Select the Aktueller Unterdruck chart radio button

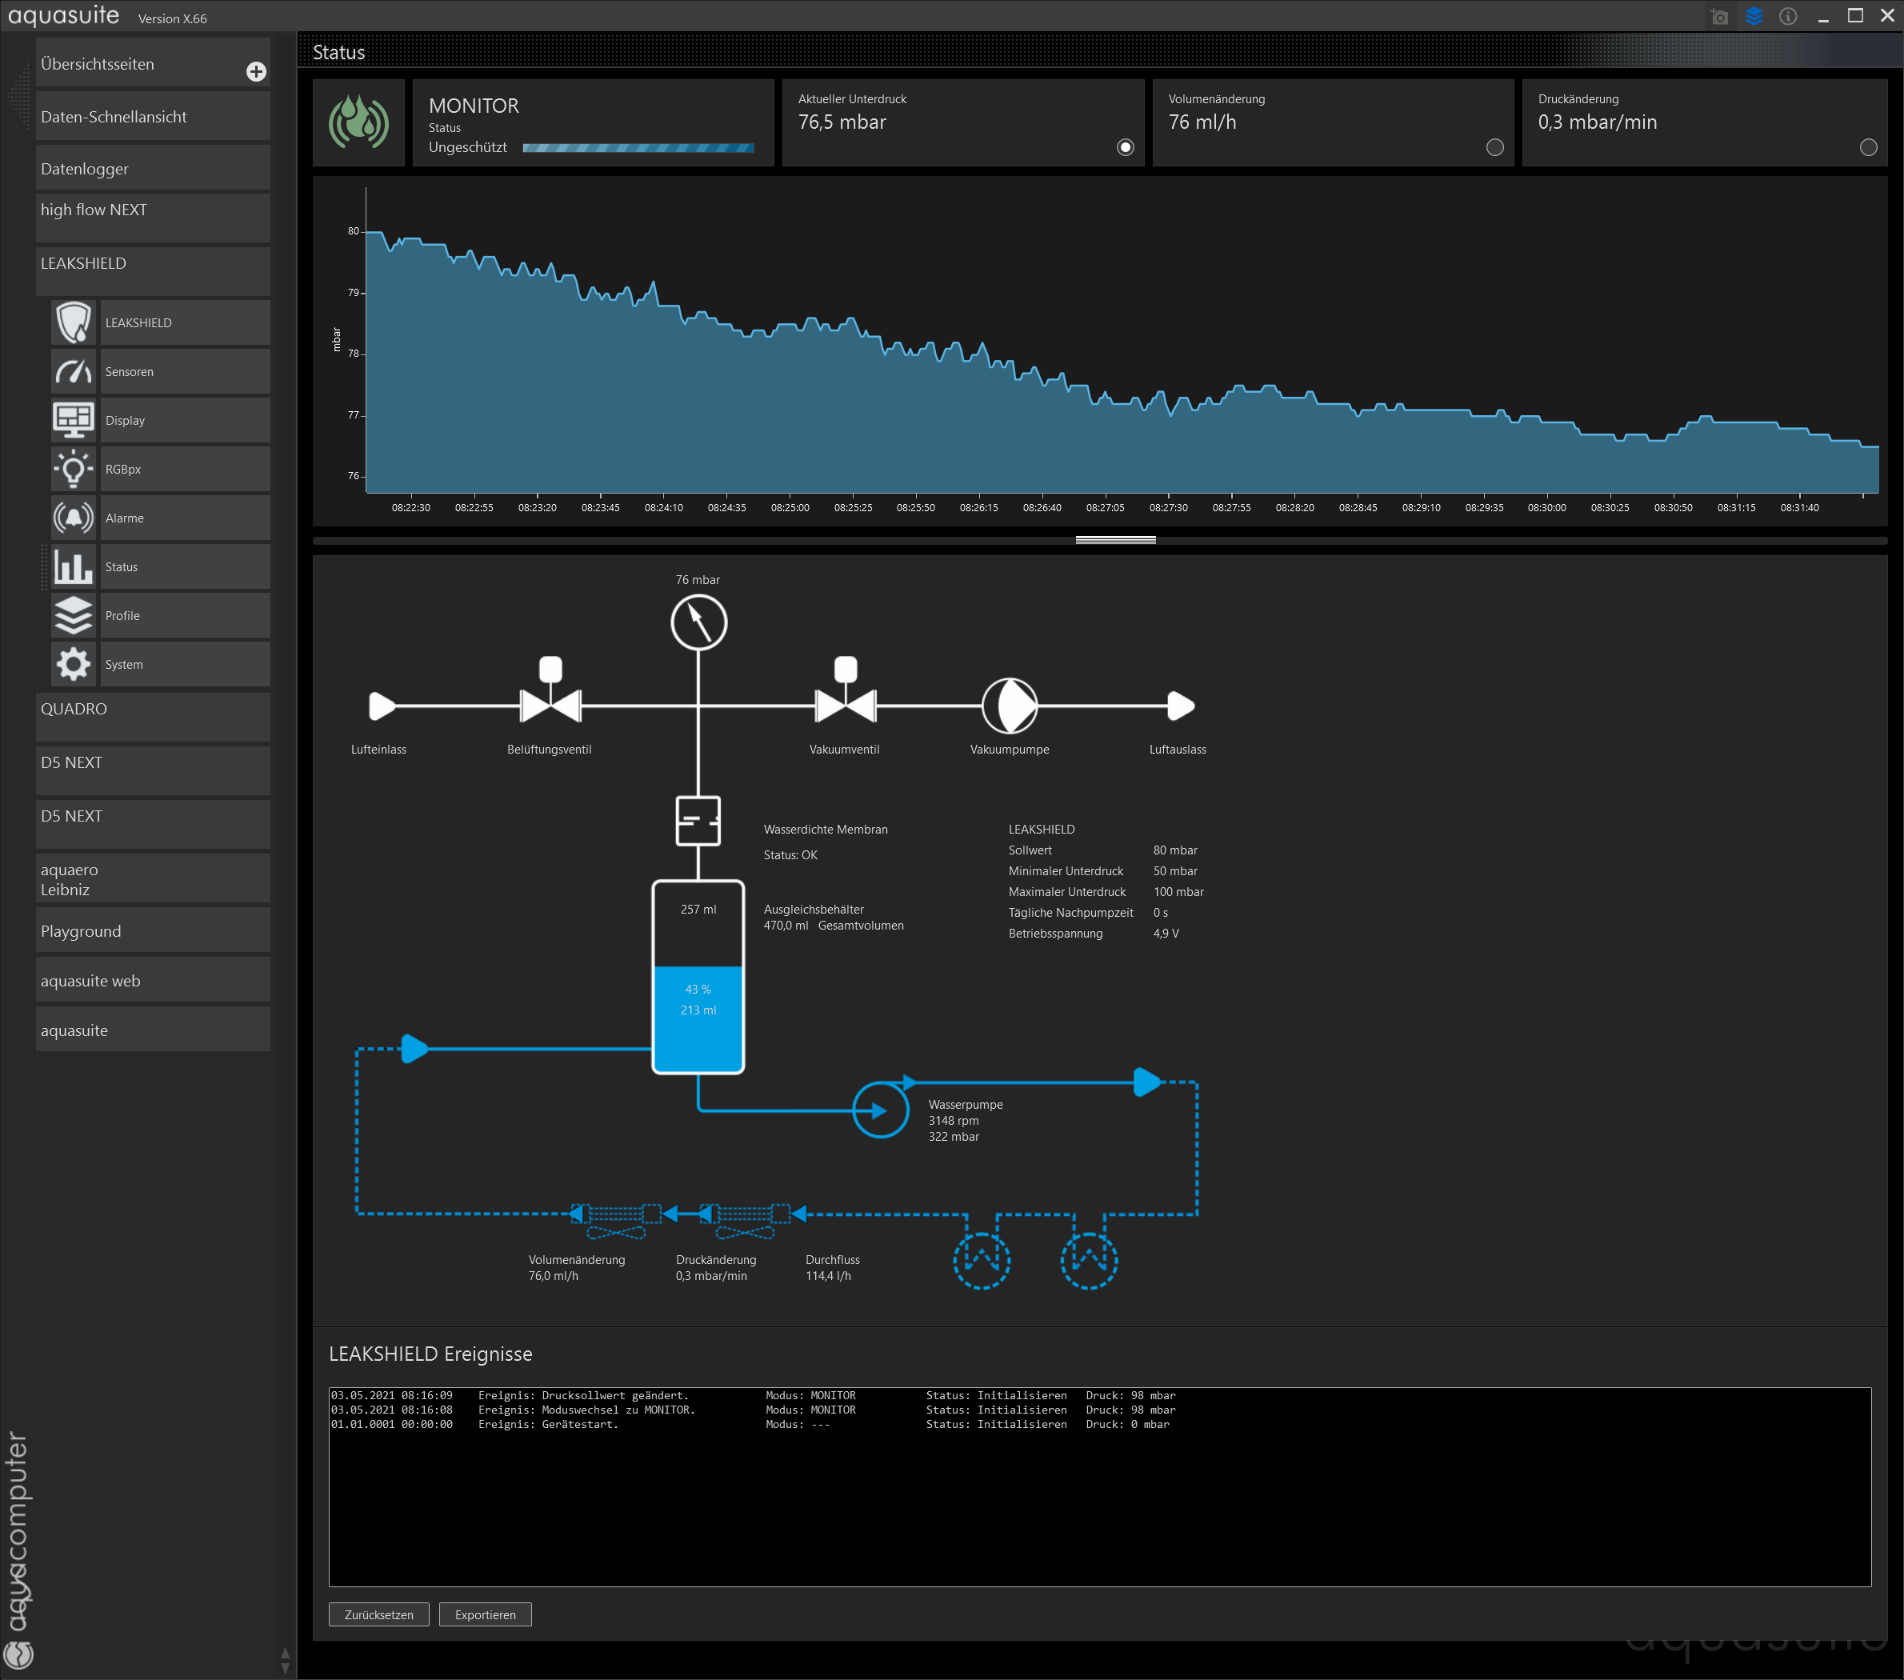(x=1125, y=148)
